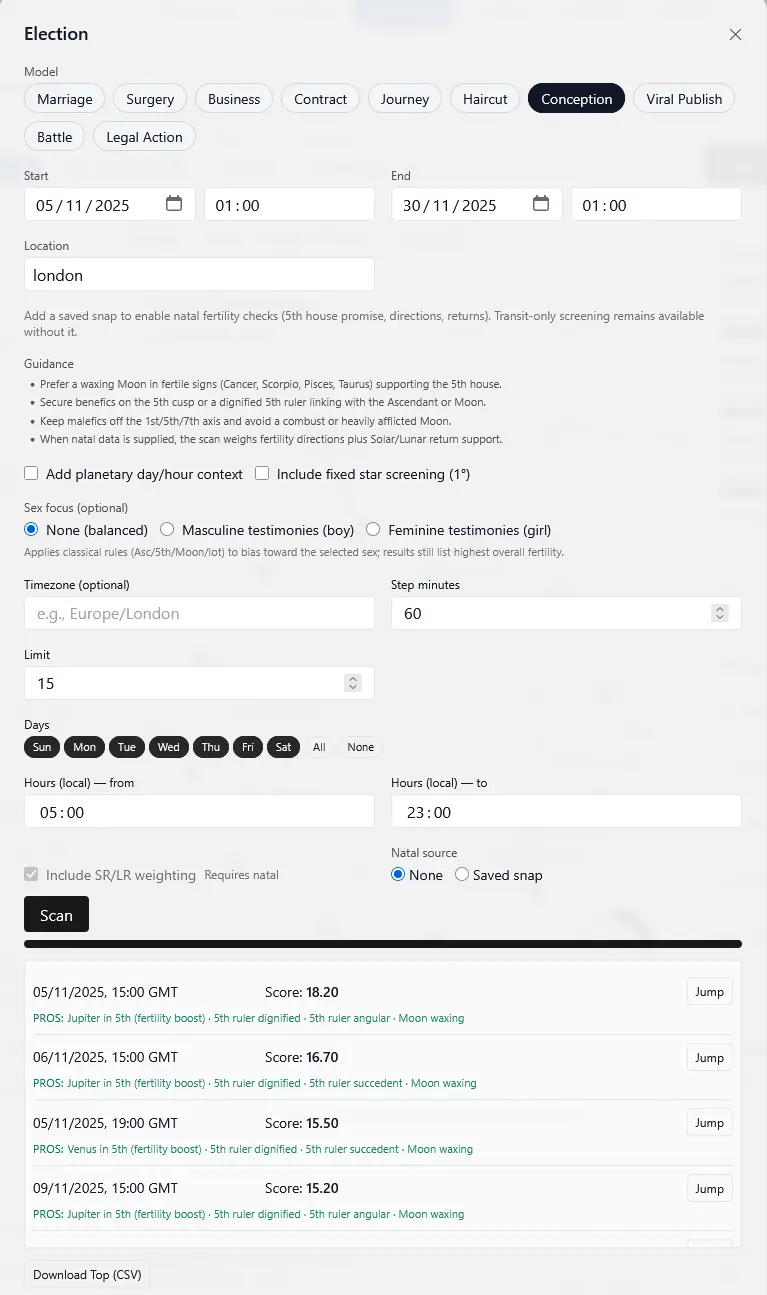The height and width of the screenshot is (1295, 767).
Task: Run the Scan
Action: pos(56,915)
